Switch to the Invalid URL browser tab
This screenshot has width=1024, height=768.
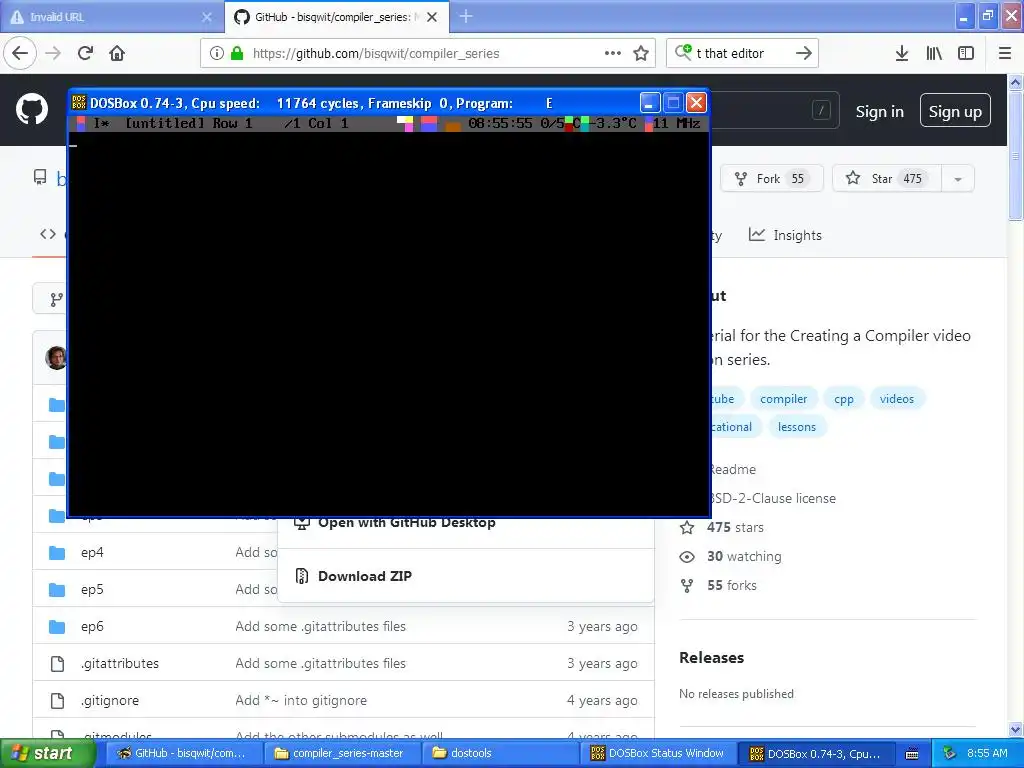pos(111,17)
